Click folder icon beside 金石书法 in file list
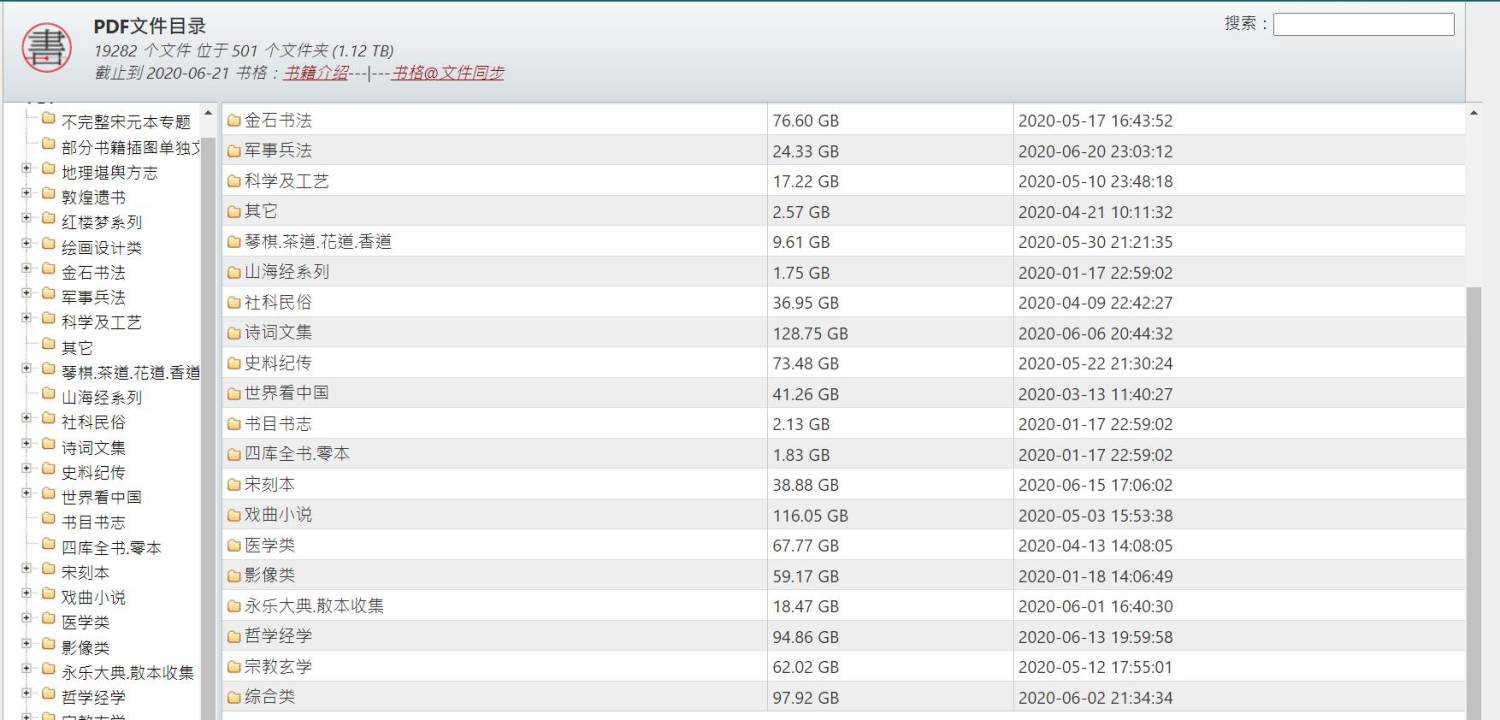 tap(234, 121)
